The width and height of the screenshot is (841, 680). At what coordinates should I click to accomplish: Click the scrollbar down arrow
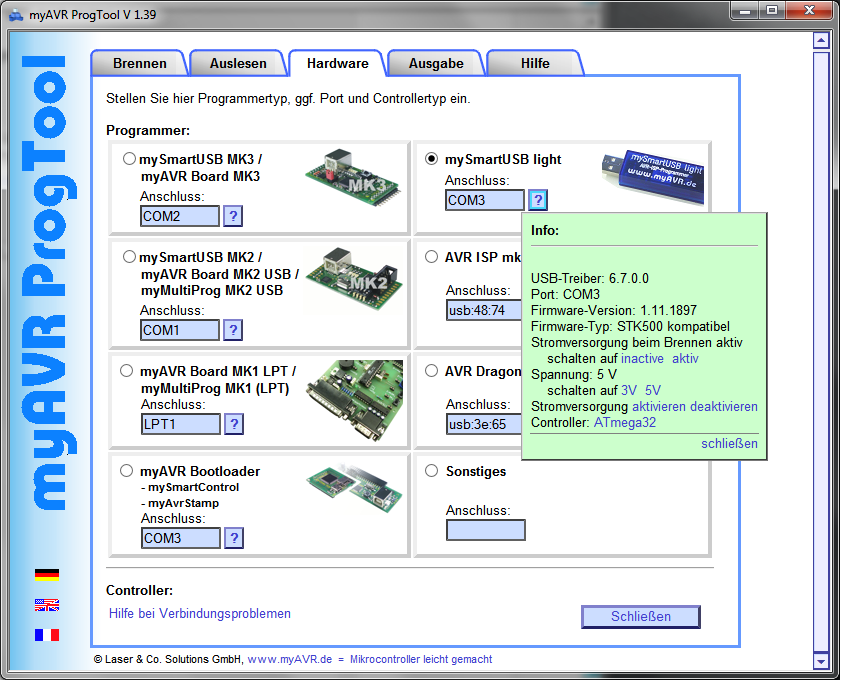(x=821, y=661)
